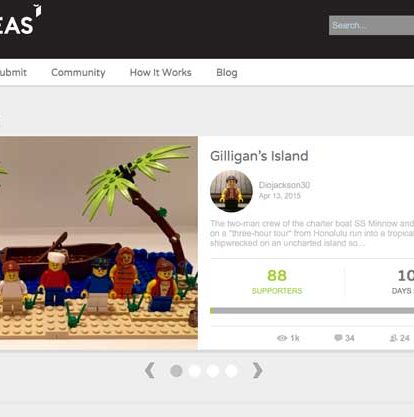
Task: Advance carousel with right arrow
Action: point(257,370)
